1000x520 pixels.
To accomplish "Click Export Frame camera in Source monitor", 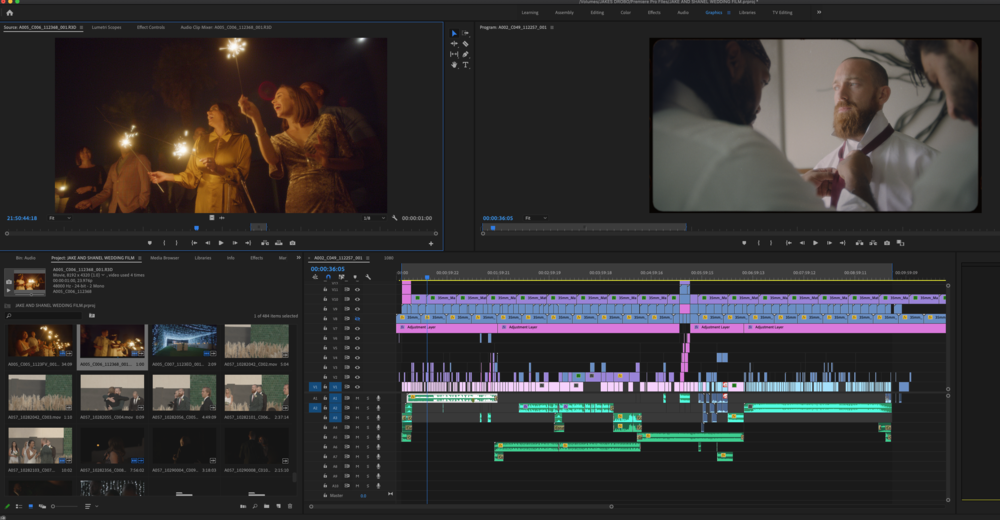I will coord(292,243).
